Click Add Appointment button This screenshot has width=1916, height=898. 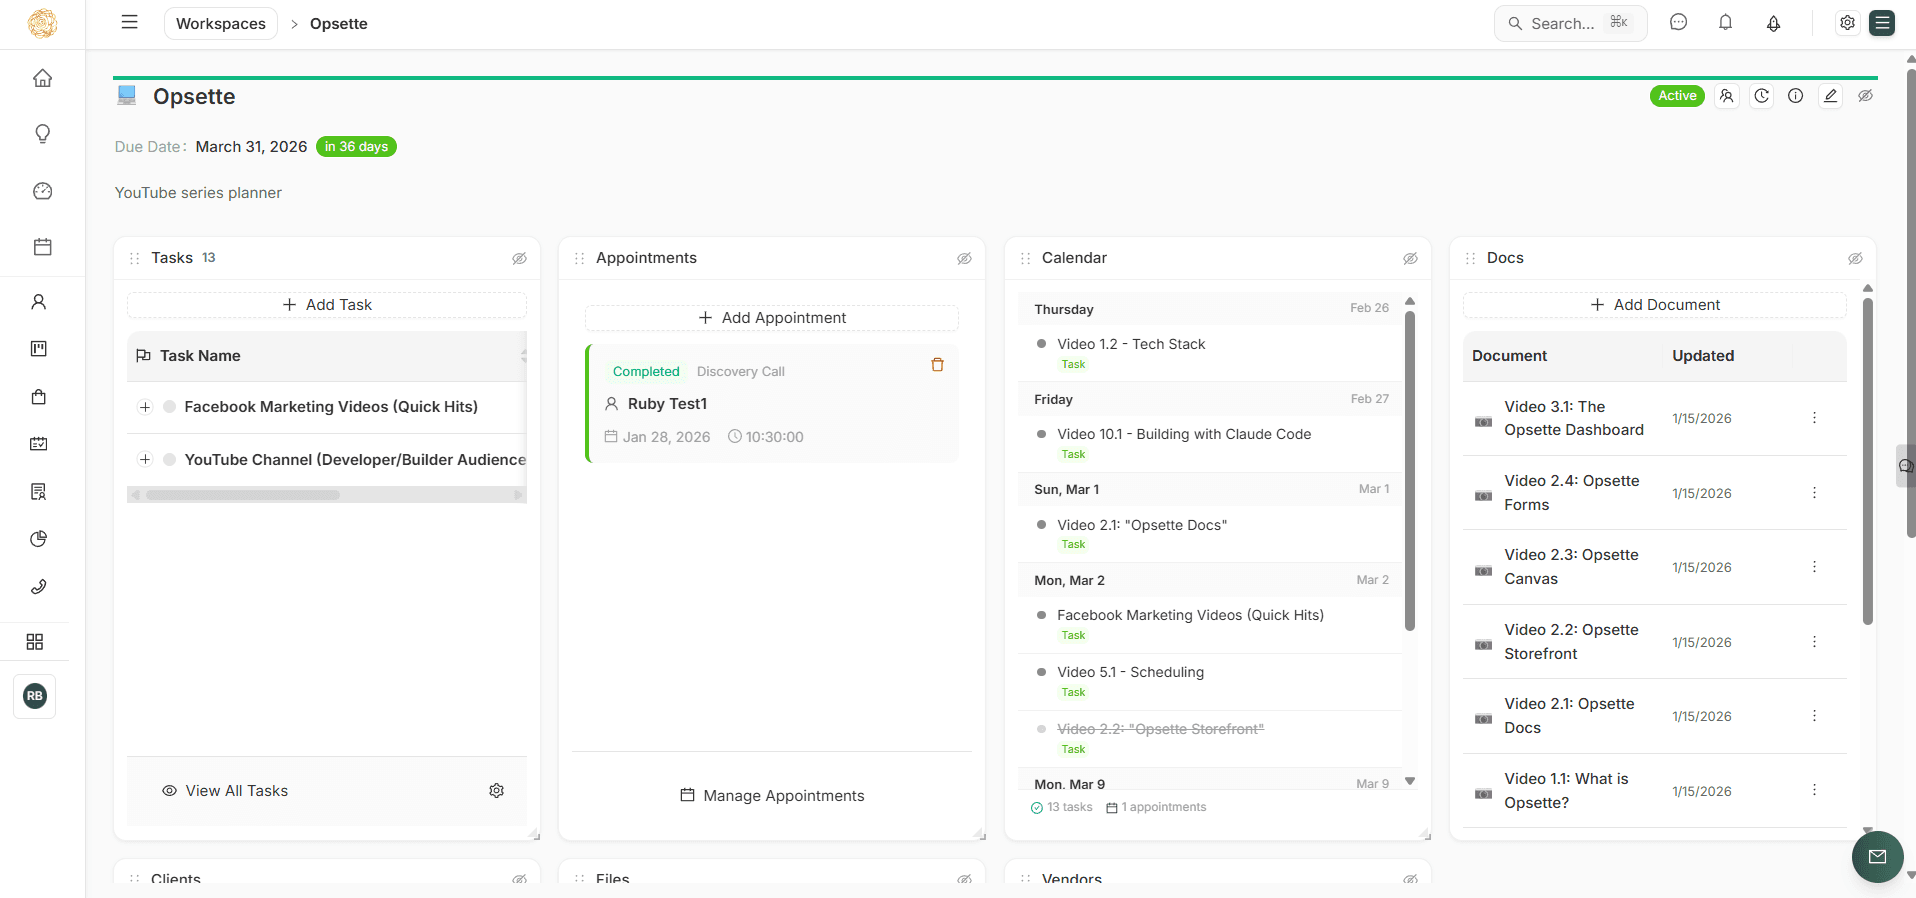(772, 318)
